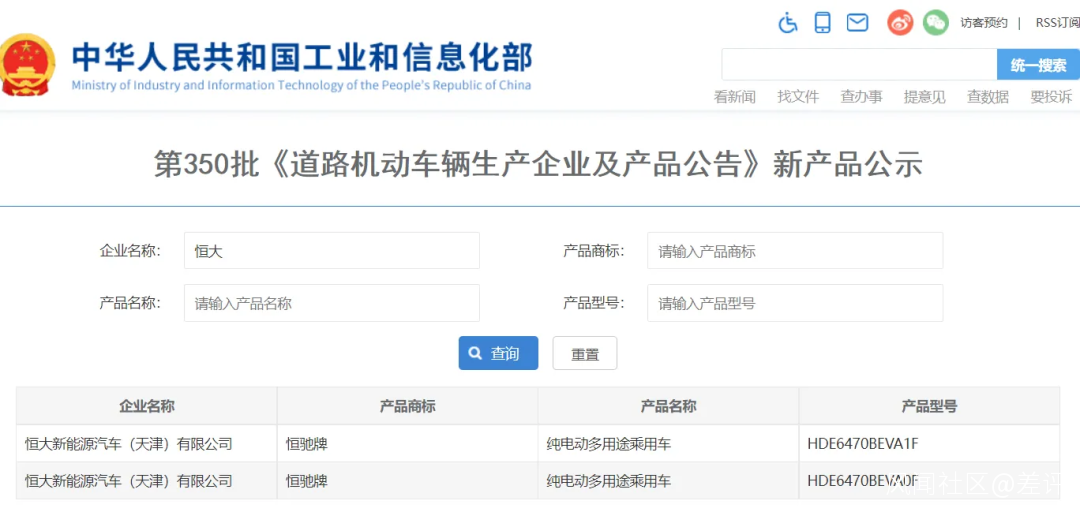Click the 统一搜索 search button
This screenshot has width=1080, height=512.
[x=1038, y=65]
